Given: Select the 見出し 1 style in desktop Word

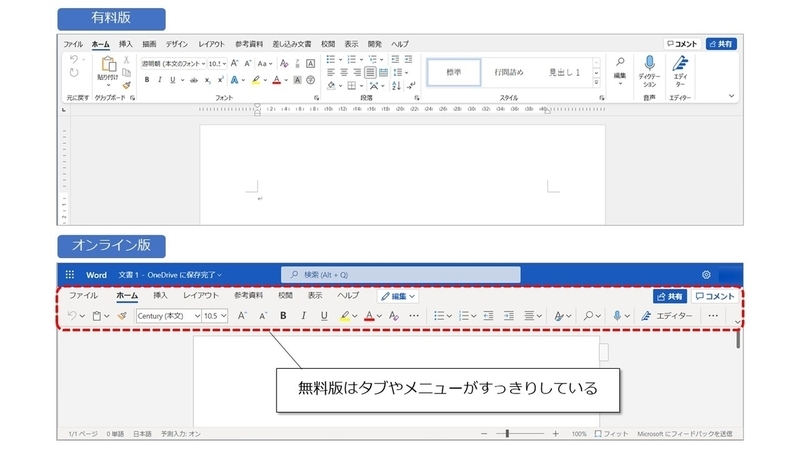Looking at the screenshot, I should (x=564, y=72).
